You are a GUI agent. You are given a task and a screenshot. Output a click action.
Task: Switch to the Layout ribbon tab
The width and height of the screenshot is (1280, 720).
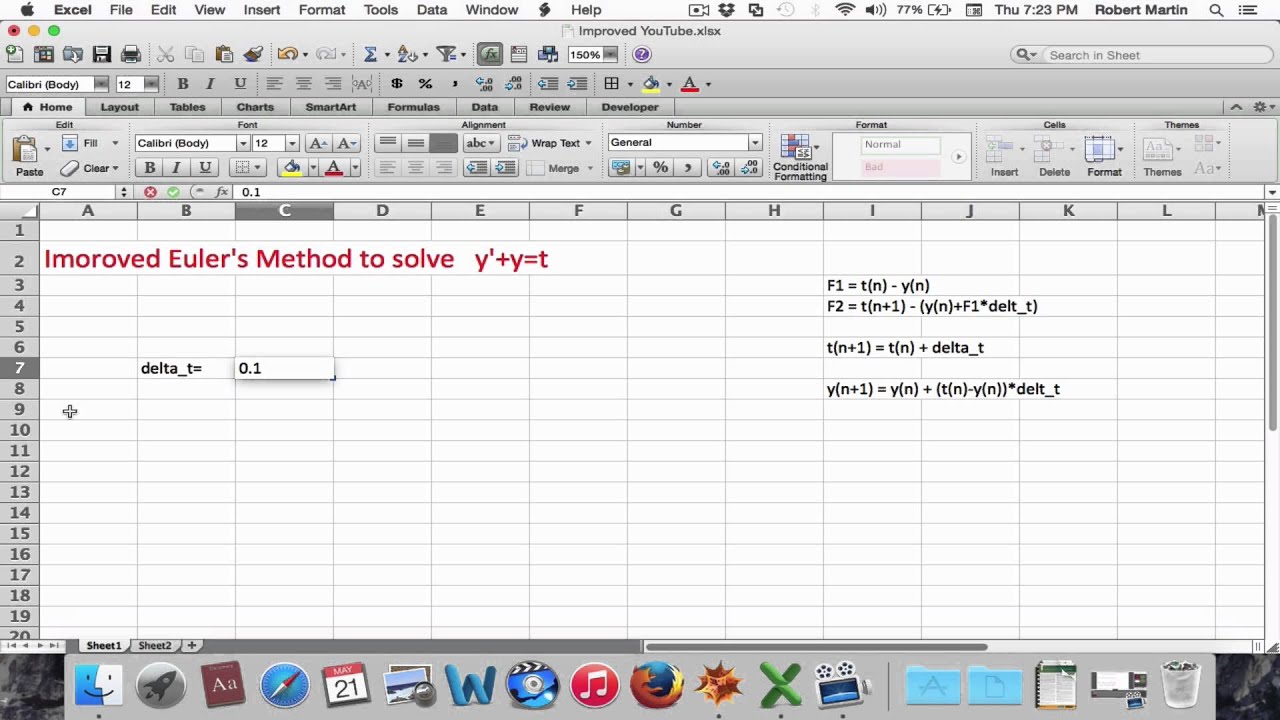[119, 107]
